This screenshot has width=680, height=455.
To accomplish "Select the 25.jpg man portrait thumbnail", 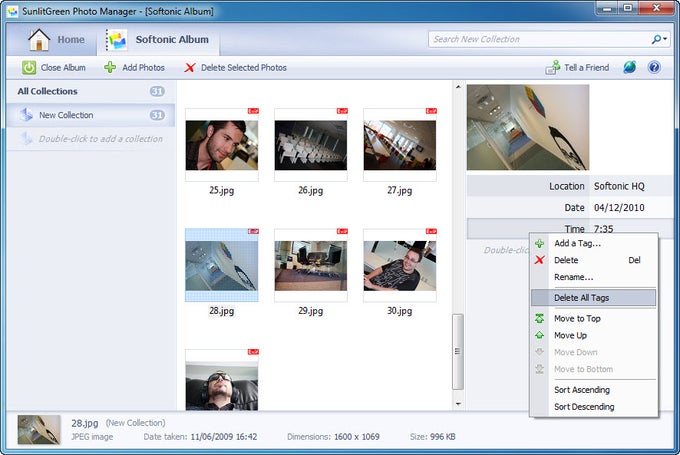I will 222,145.
